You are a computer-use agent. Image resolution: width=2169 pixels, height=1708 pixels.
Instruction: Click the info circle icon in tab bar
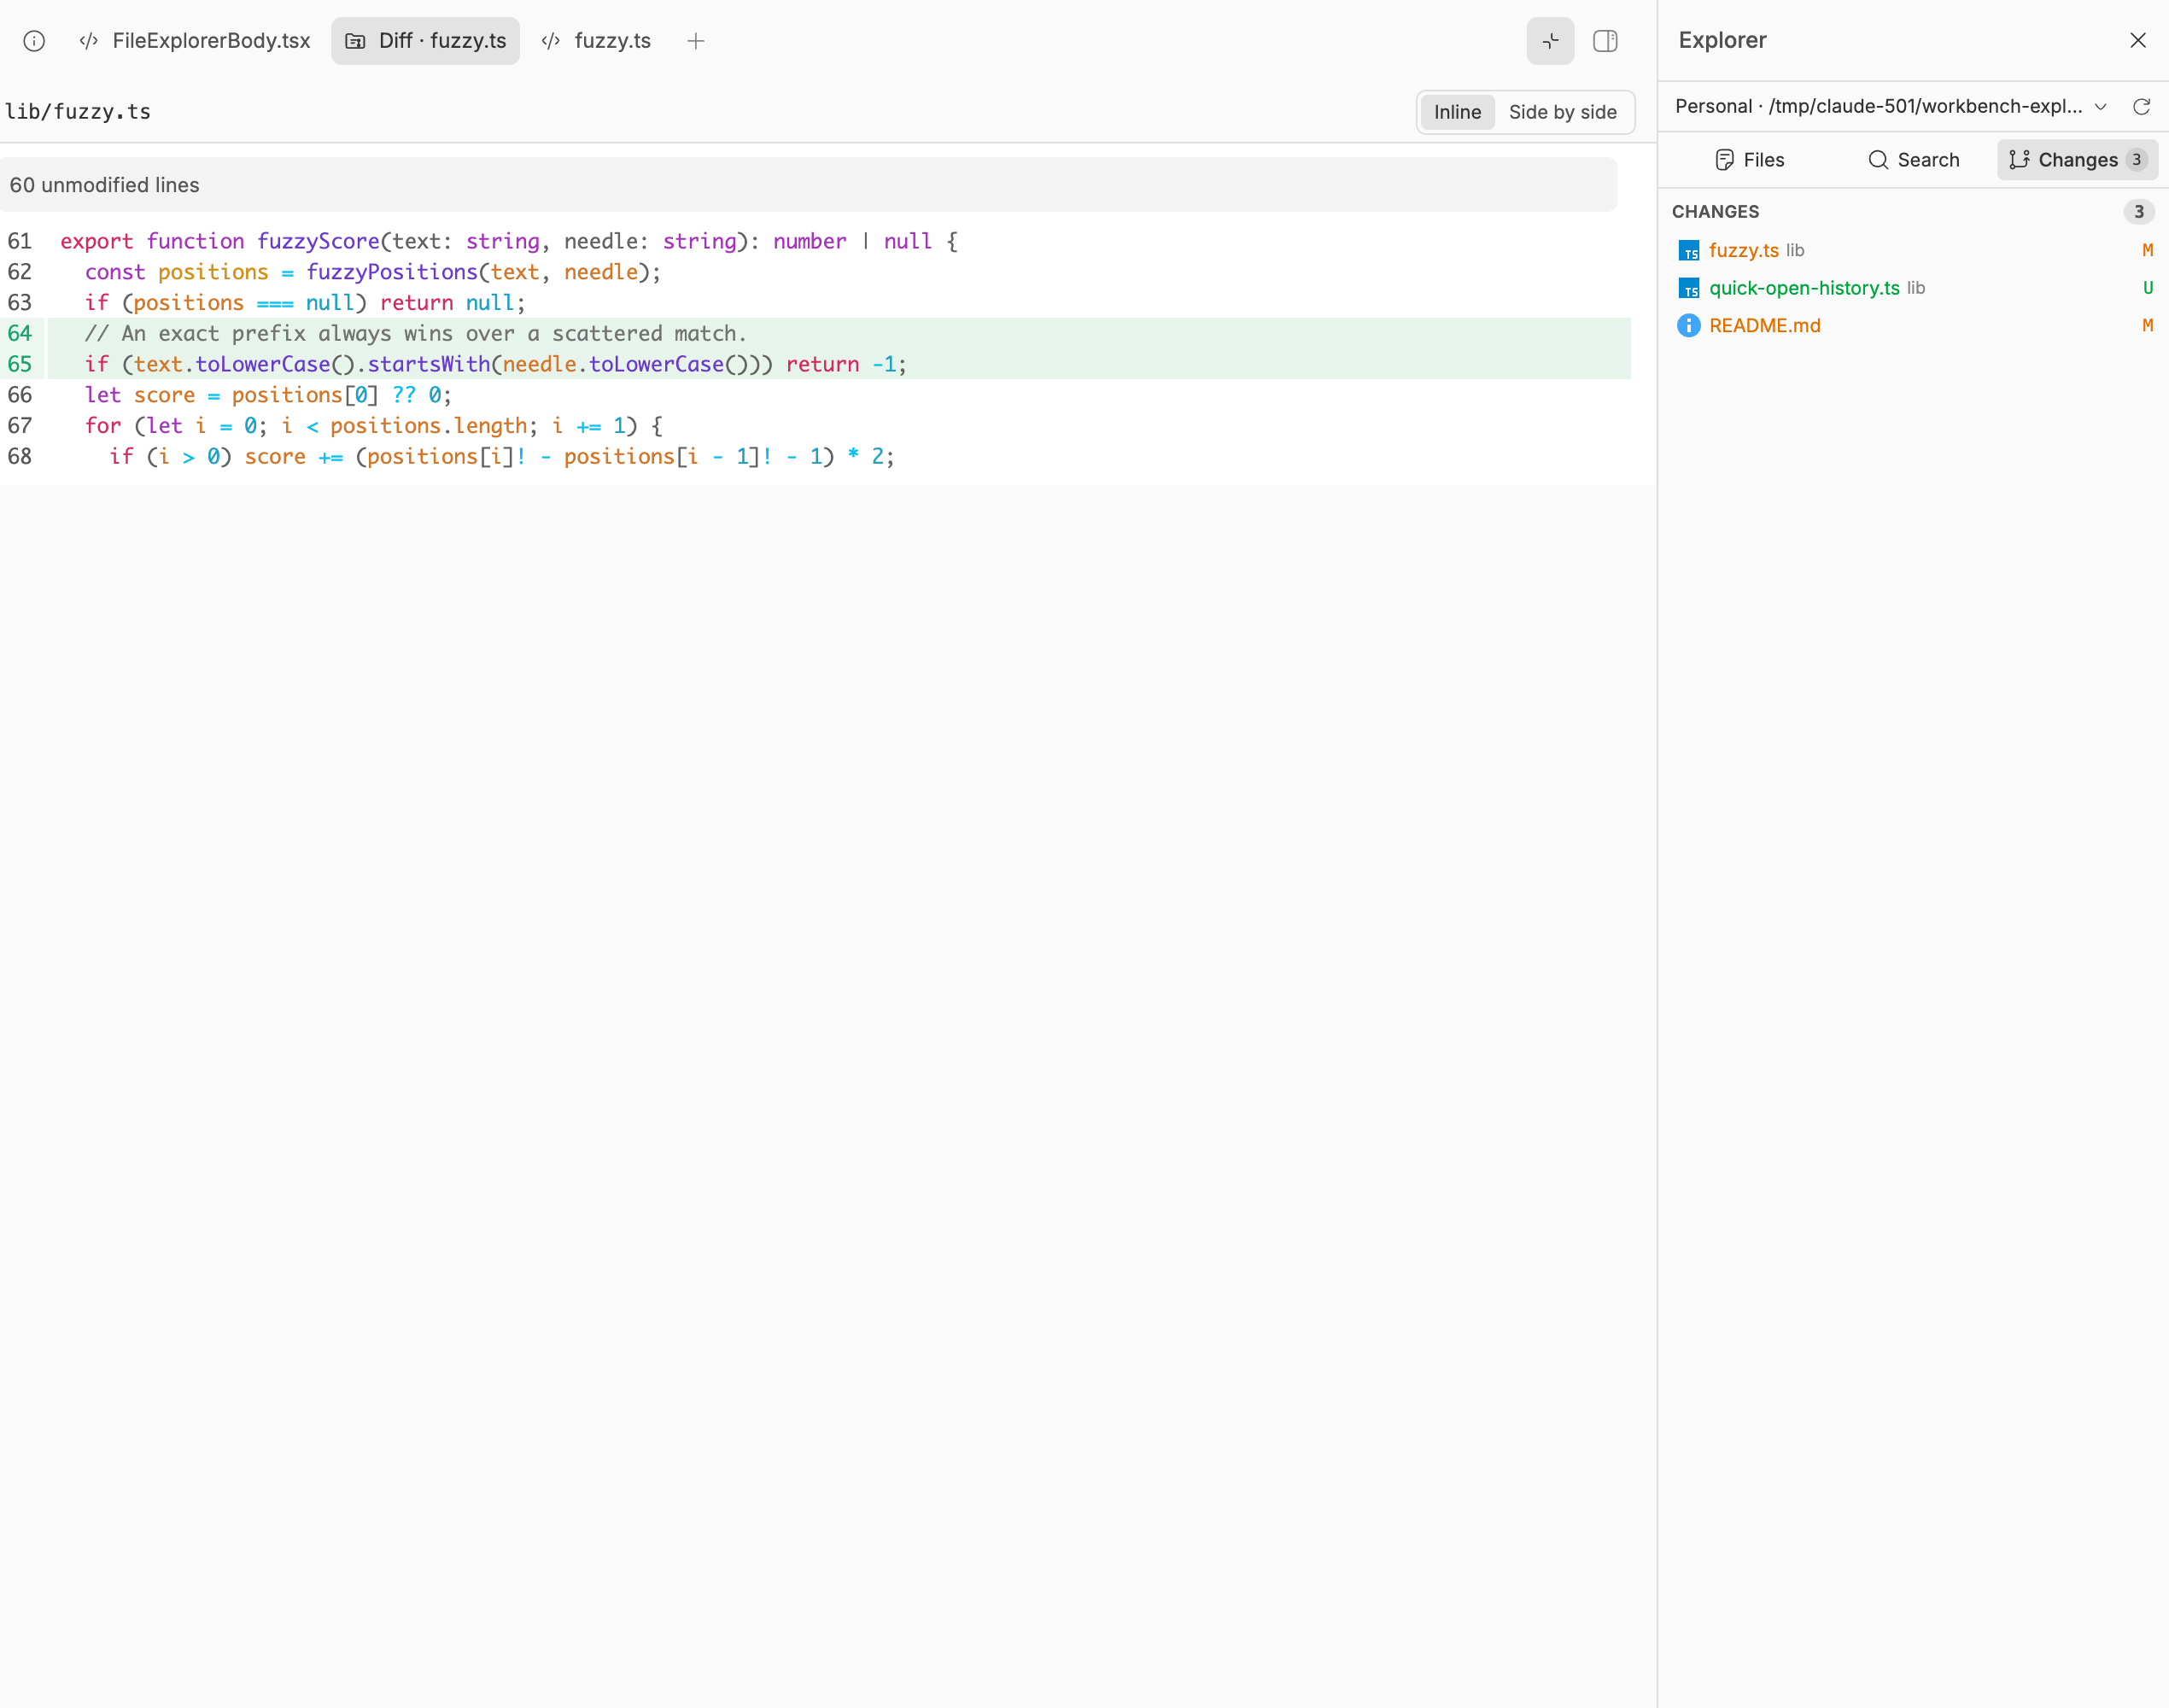(x=34, y=41)
